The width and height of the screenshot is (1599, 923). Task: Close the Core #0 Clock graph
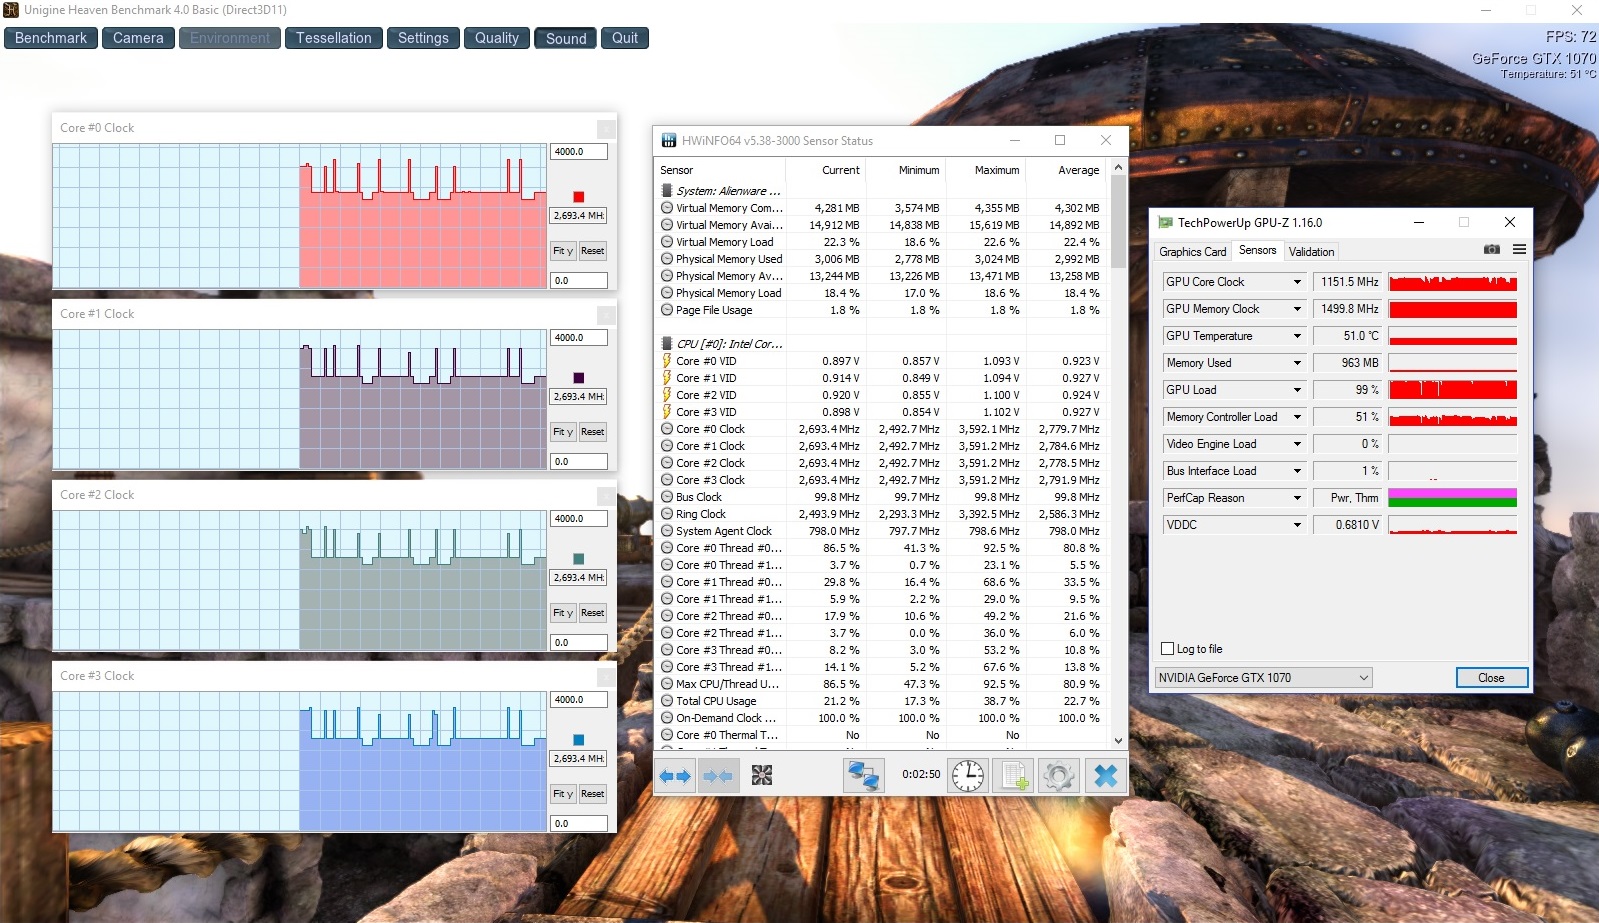click(606, 129)
